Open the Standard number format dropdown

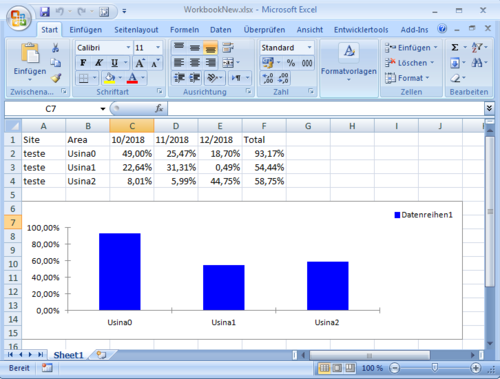[x=310, y=48]
